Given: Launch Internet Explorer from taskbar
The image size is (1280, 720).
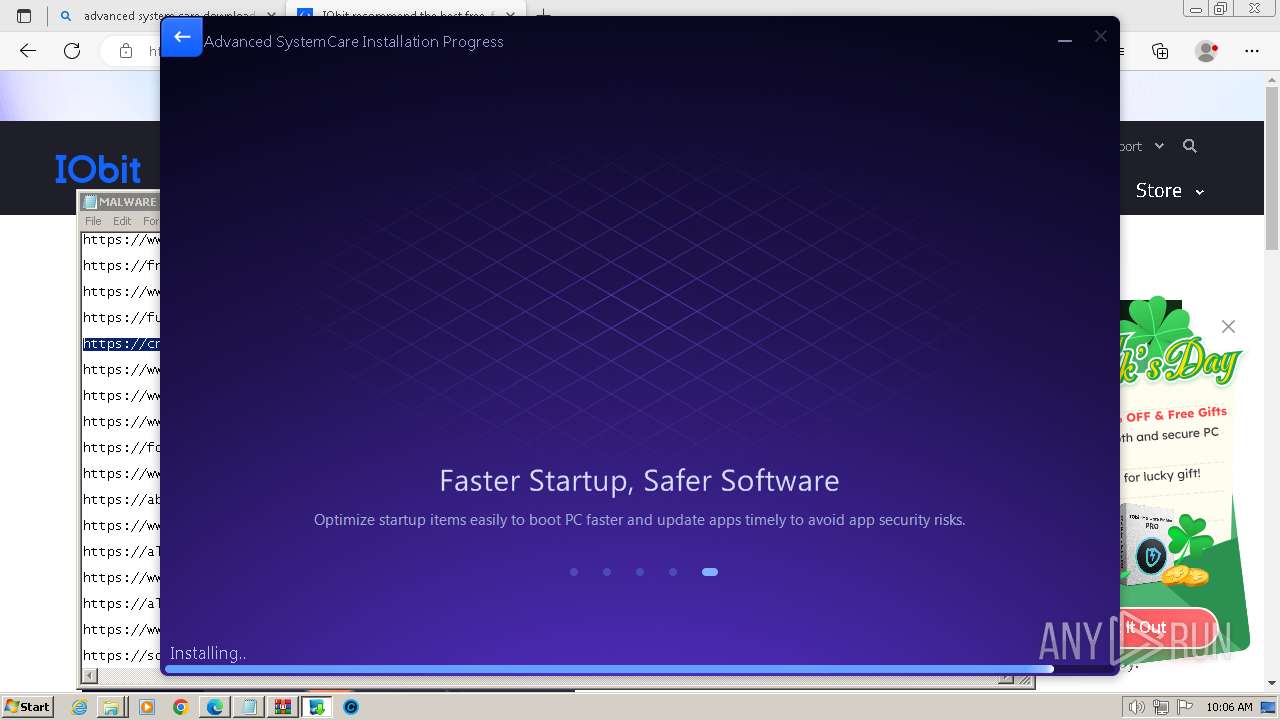Looking at the screenshot, I should point(80,707).
